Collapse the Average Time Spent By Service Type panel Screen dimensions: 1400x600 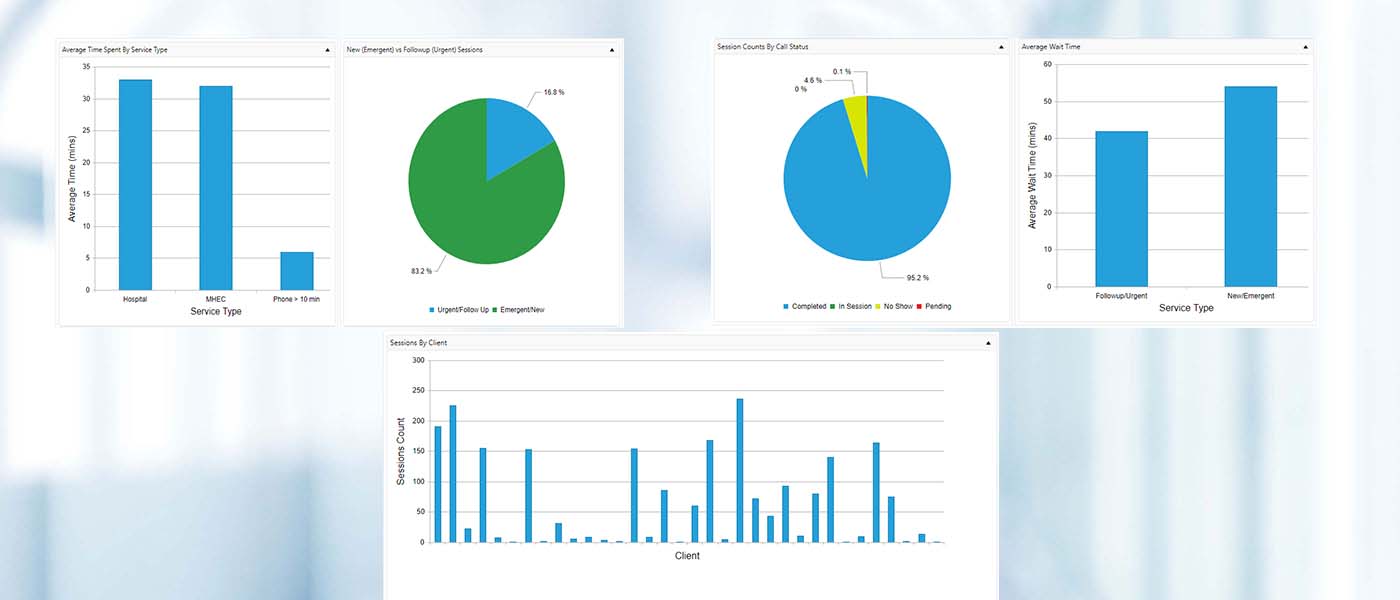[328, 49]
